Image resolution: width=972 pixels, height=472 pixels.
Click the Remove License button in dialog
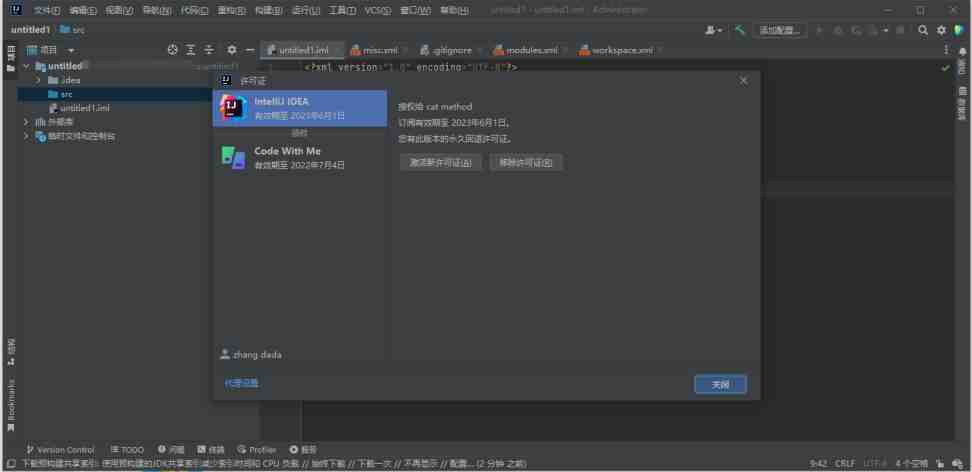pos(526,163)
